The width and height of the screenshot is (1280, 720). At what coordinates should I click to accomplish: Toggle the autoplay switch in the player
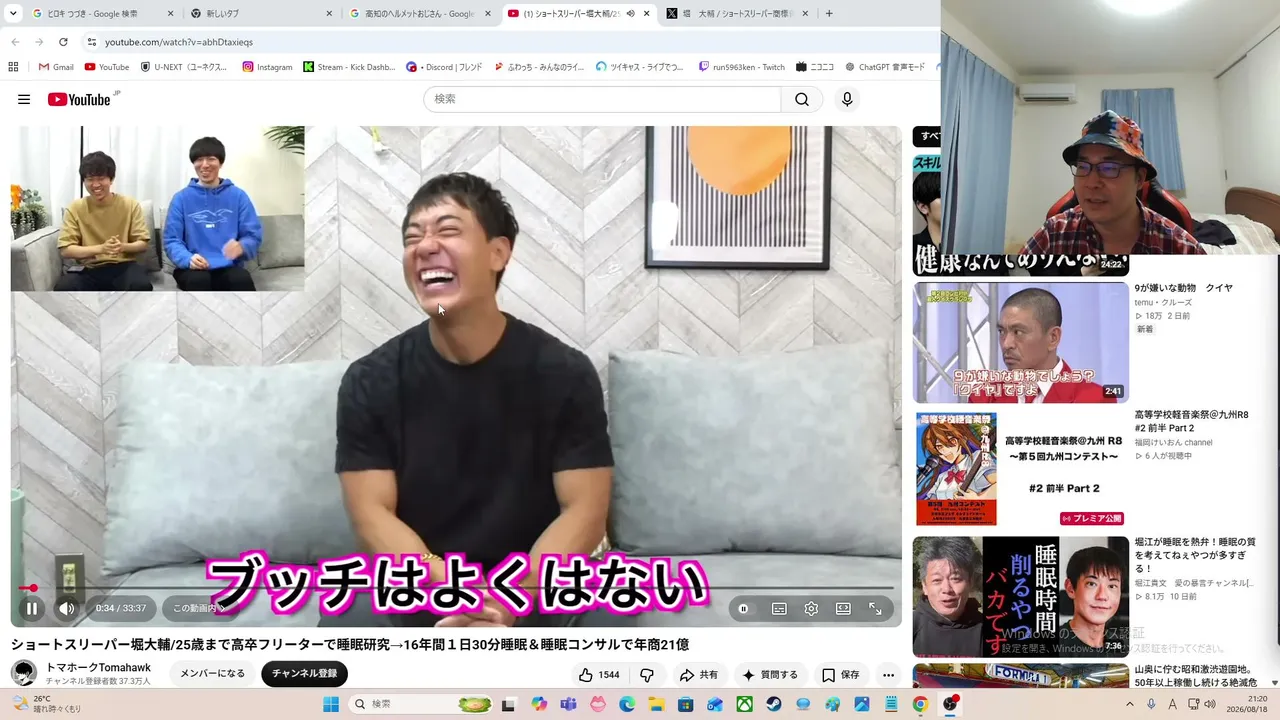point(743,608)
